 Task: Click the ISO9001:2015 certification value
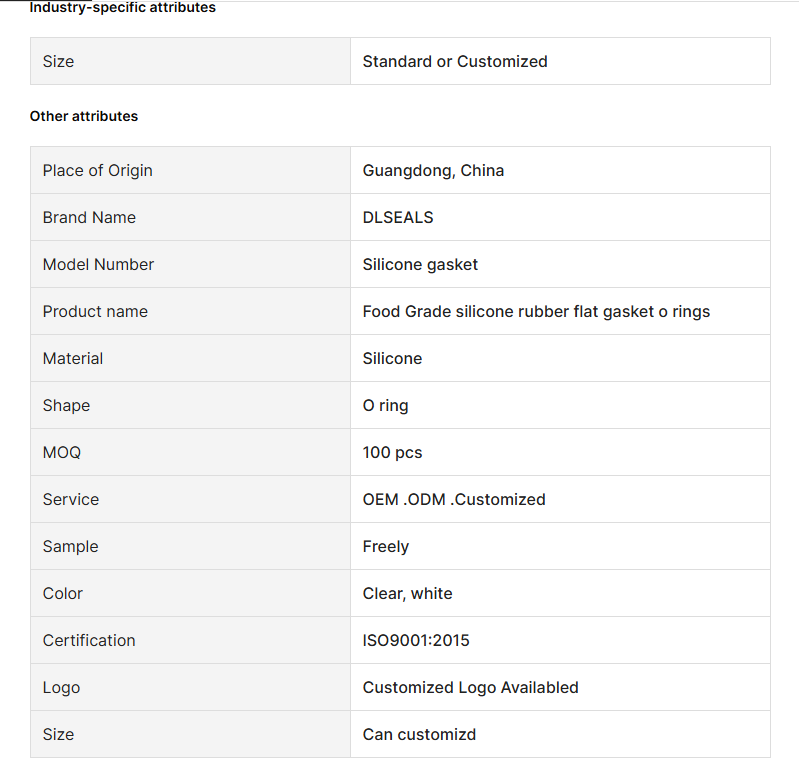coord(416,640)
